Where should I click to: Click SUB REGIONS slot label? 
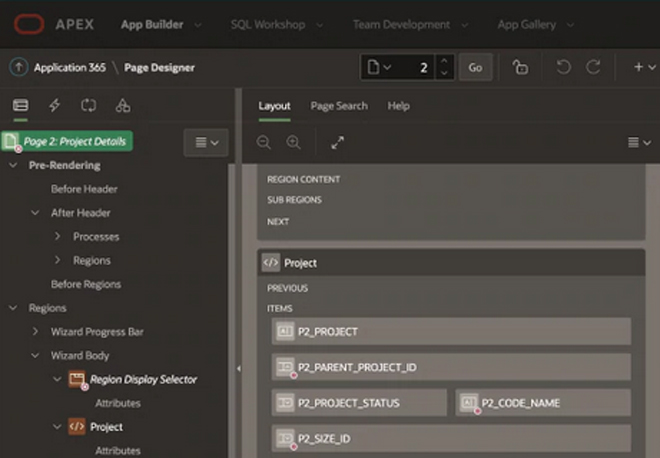coord(294,200)
